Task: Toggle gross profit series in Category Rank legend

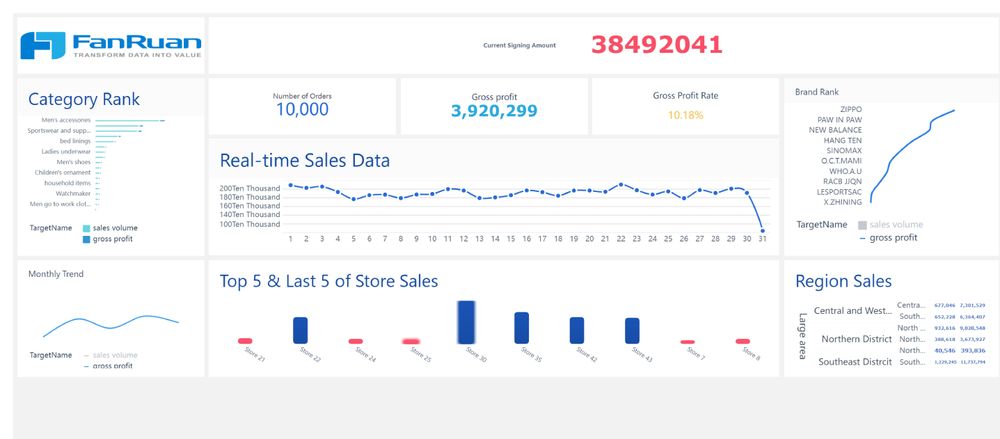Action: [x=112, y=239]
